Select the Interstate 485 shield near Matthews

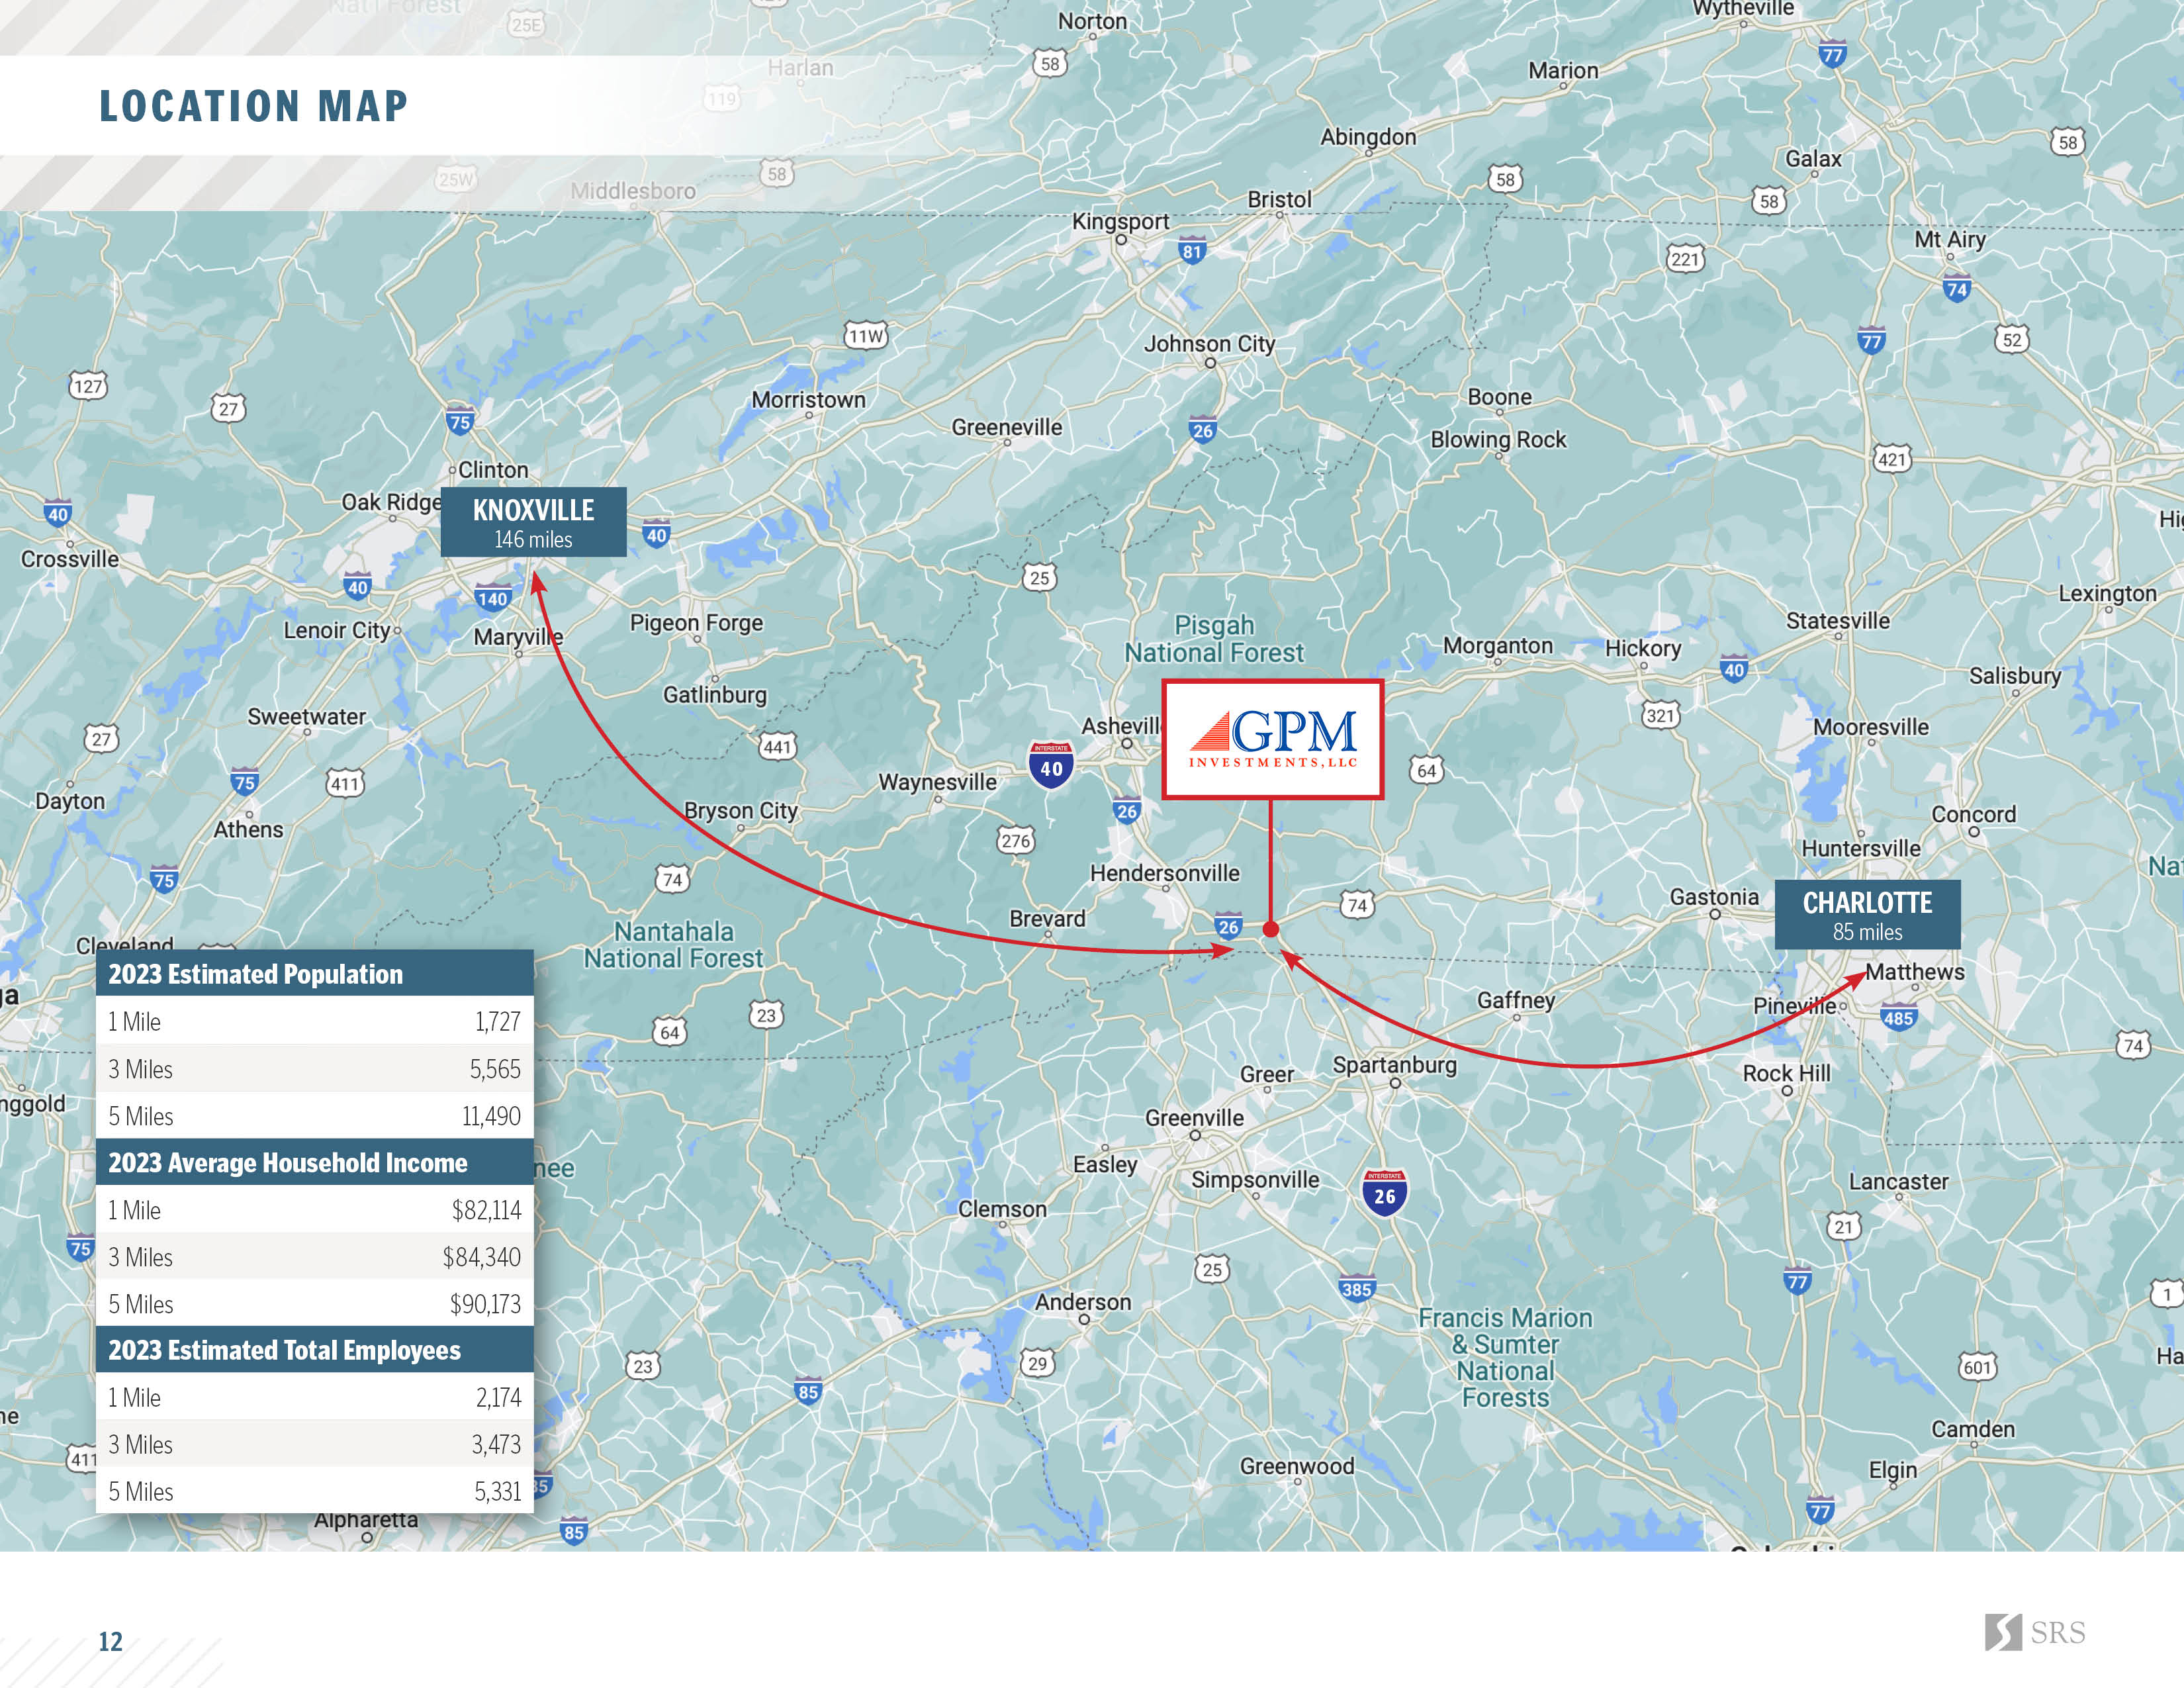(1897, 1018)
